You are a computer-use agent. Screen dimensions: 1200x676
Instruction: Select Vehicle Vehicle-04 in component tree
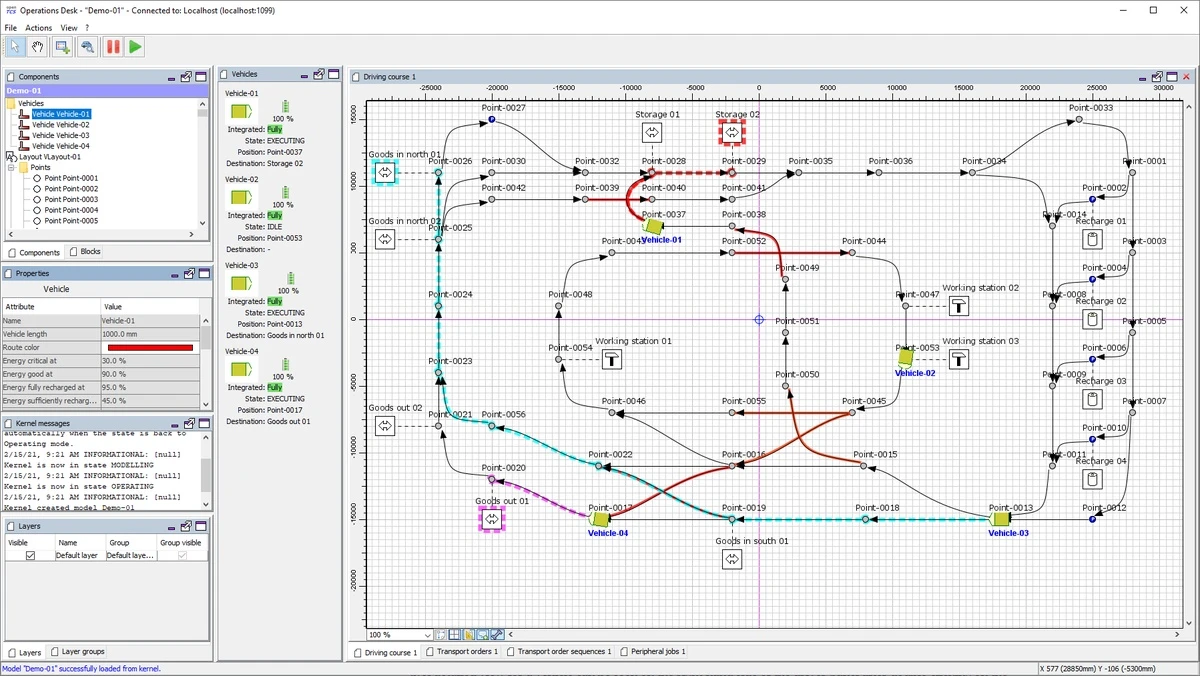pos(61,146)
